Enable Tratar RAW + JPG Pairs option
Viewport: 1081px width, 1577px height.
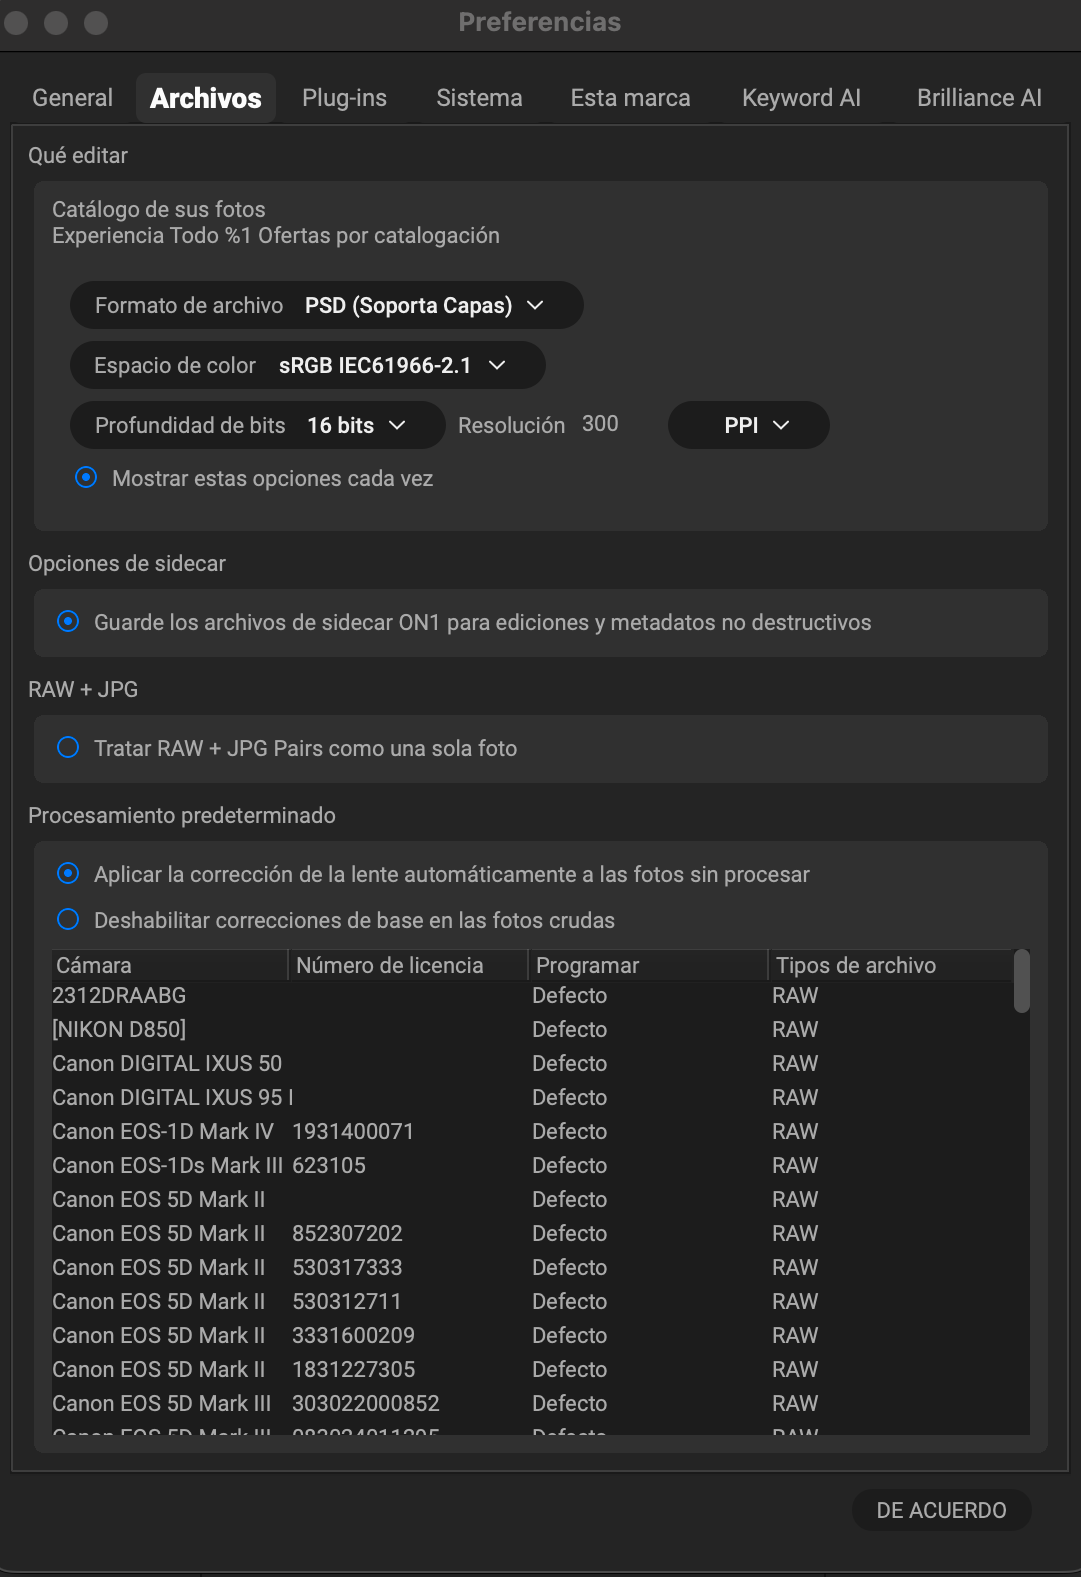pyautogui.click(x=68, y=748)
